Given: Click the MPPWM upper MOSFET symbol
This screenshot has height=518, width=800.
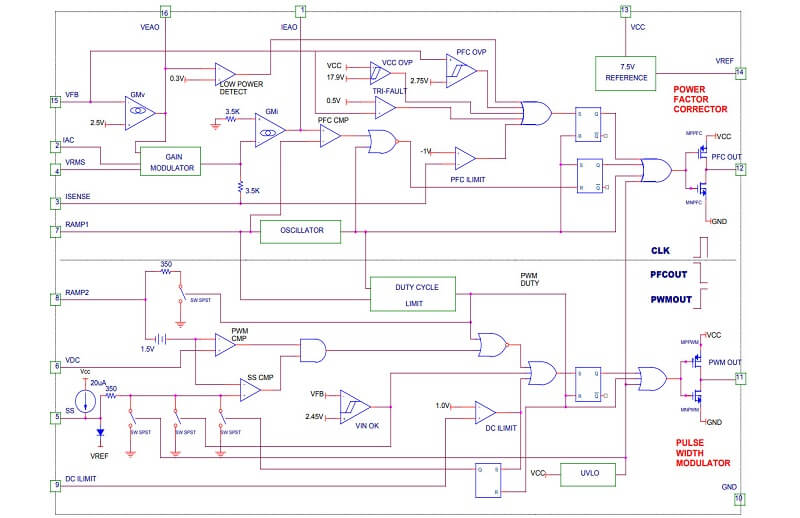Looking at the screenshot, I should (696, 362).
